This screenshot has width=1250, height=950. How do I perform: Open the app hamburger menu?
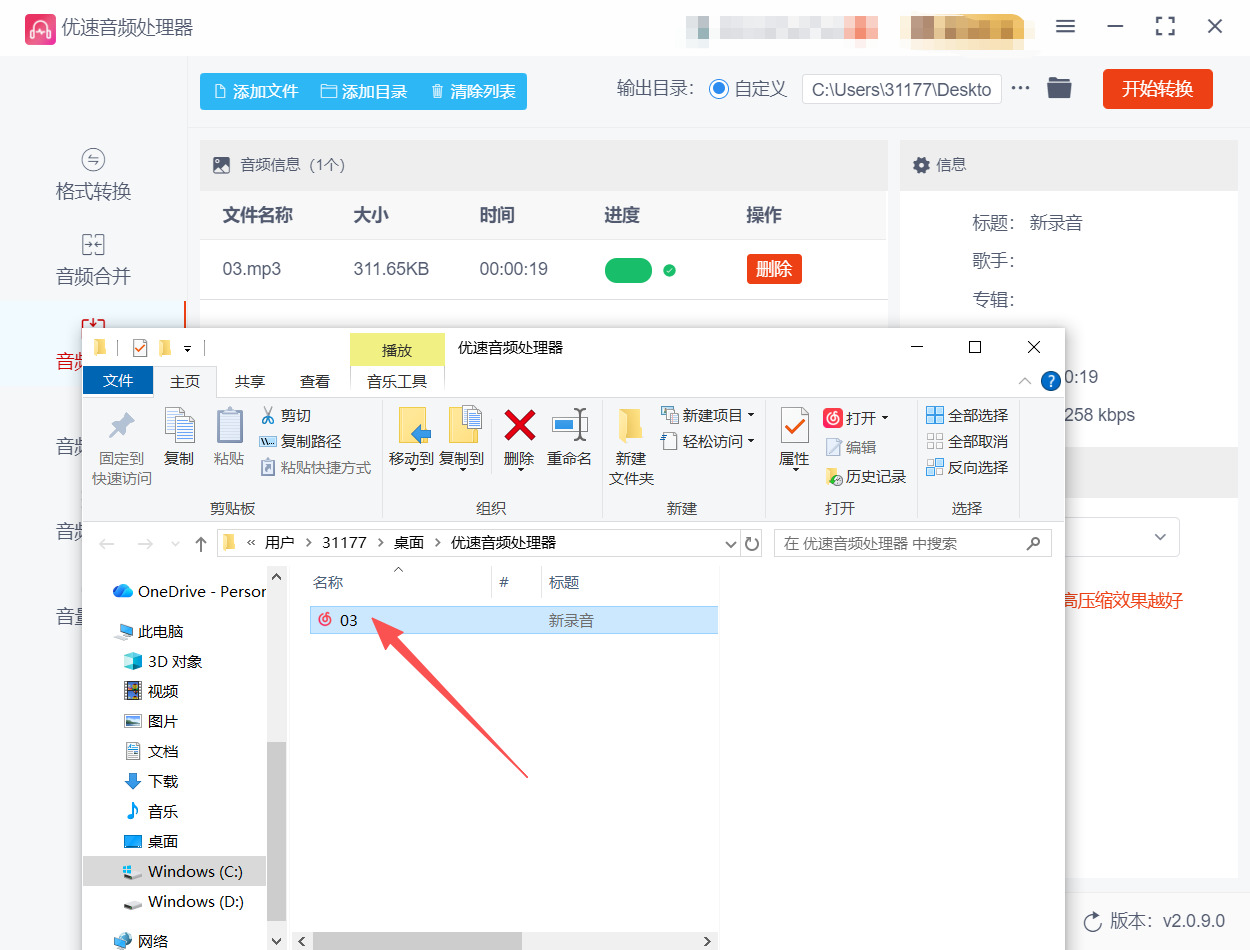pos(1065,27)
